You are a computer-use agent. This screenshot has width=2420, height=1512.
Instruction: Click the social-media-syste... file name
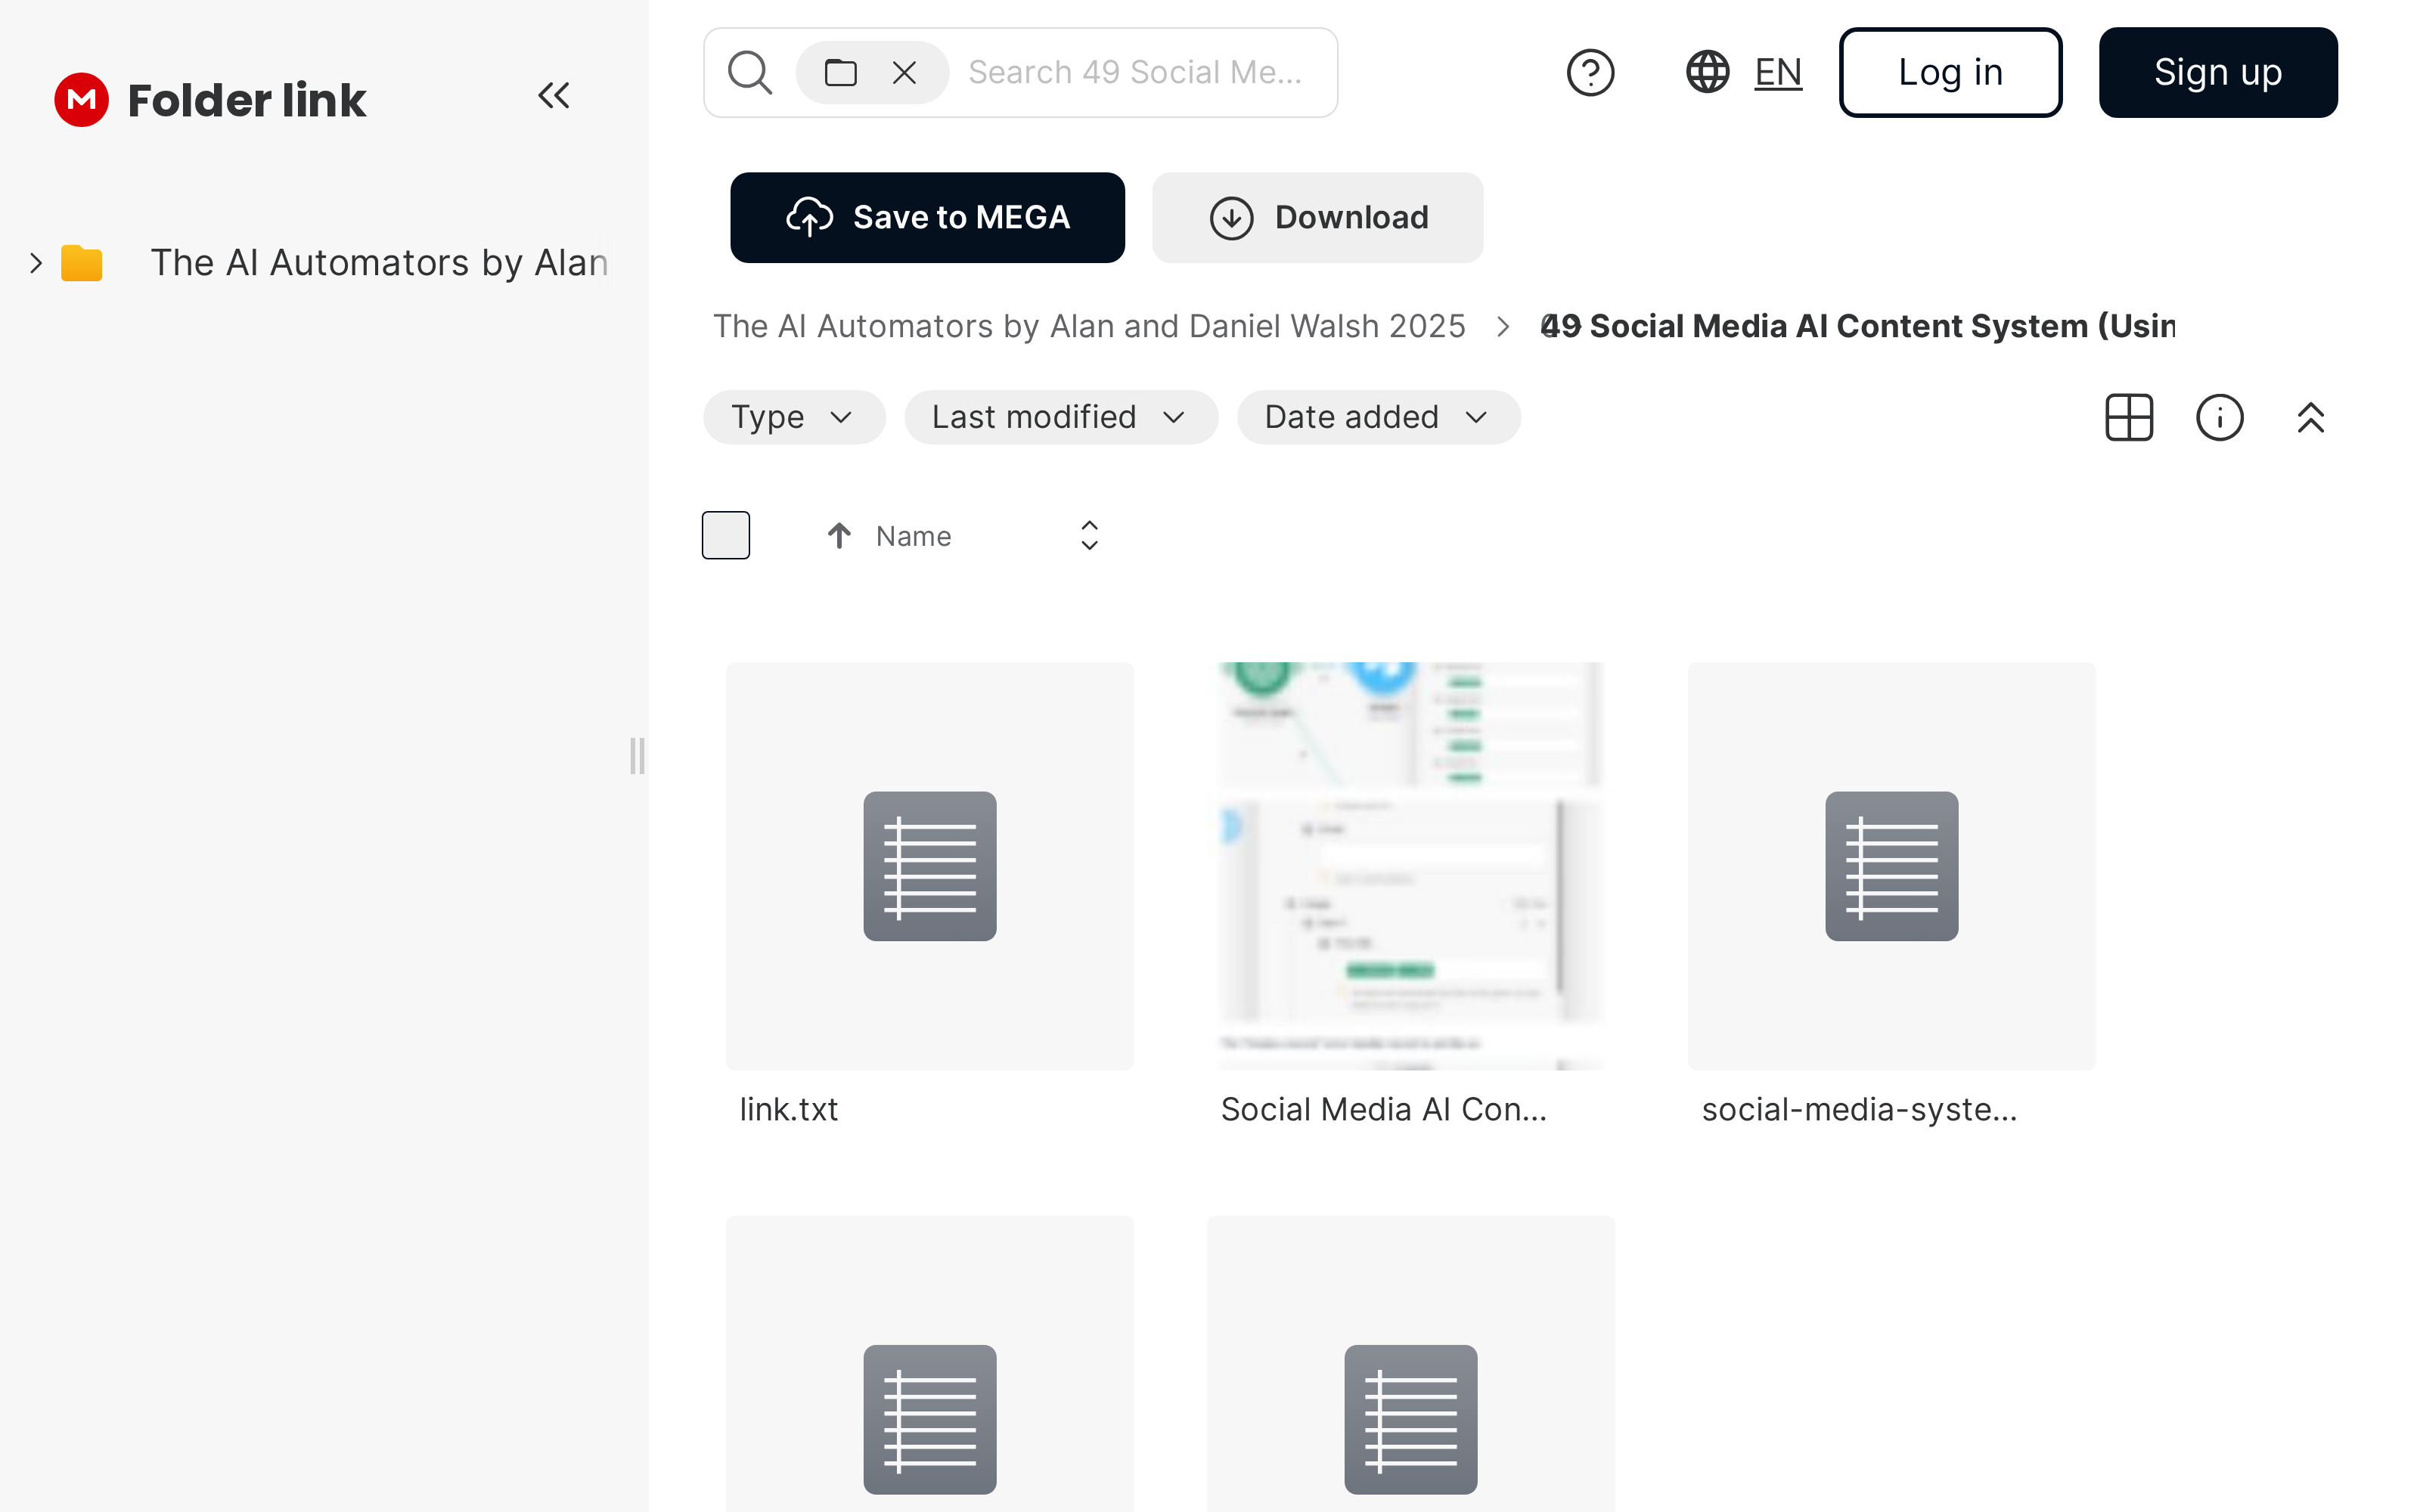(x=1859, y=1109)
